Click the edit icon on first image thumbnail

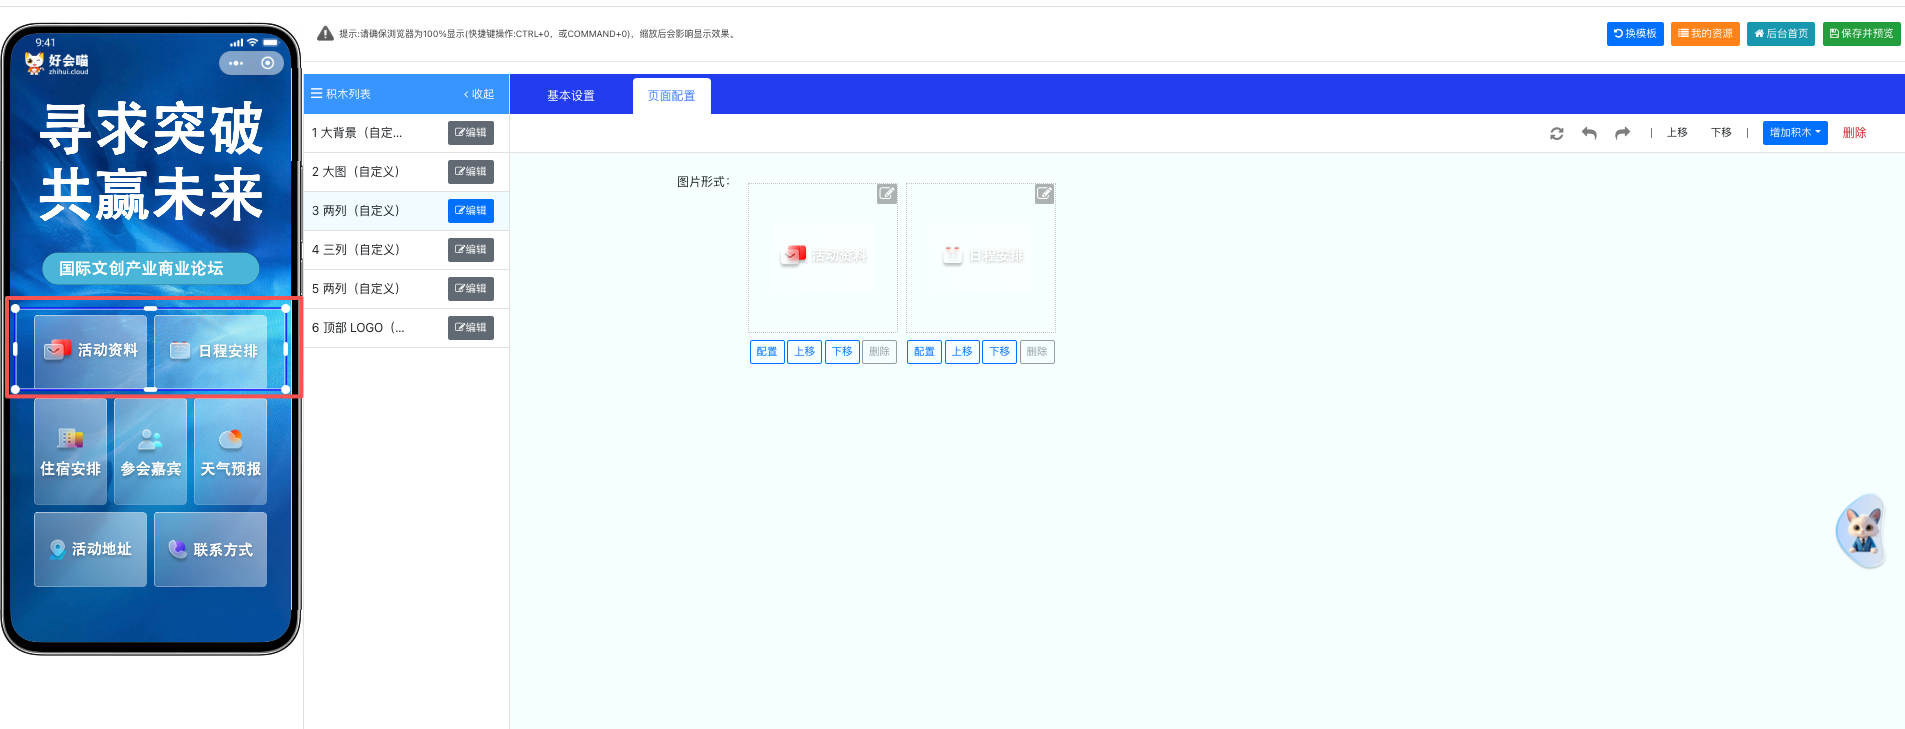pos(887,194)
